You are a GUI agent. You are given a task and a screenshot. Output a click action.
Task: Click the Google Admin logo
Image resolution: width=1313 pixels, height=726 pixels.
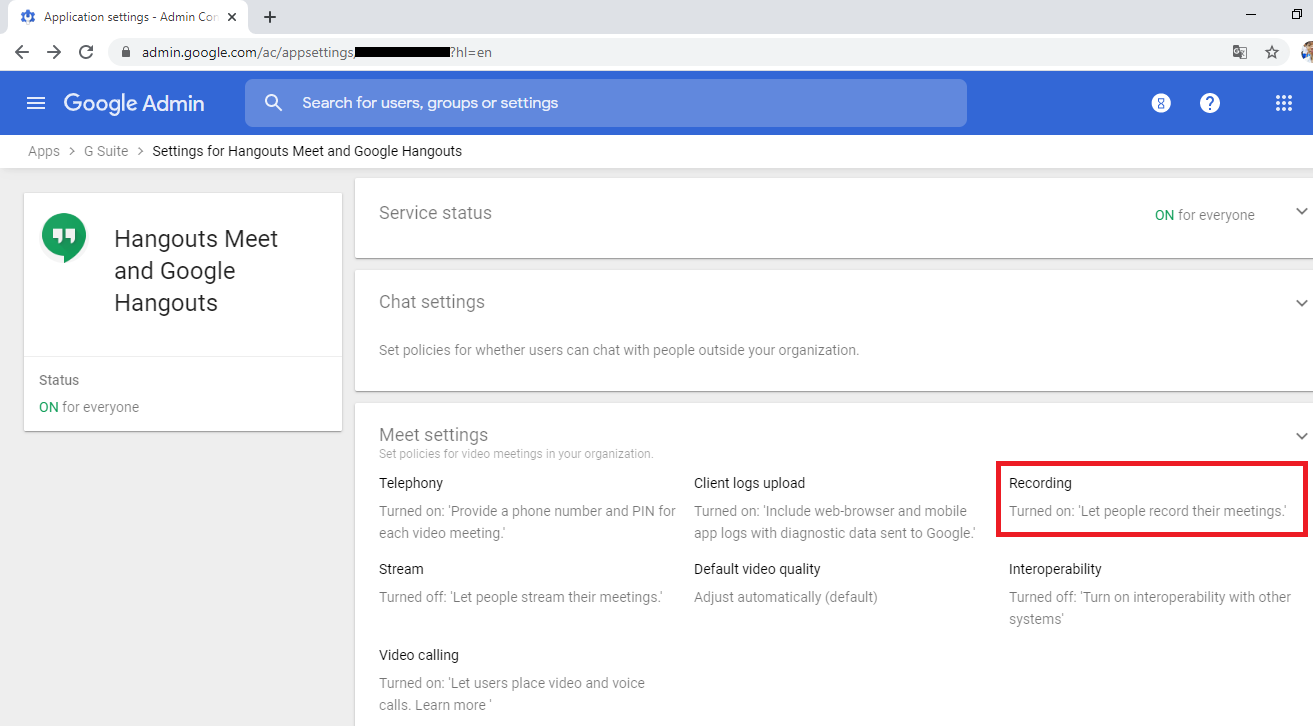[x=134, y=103]
